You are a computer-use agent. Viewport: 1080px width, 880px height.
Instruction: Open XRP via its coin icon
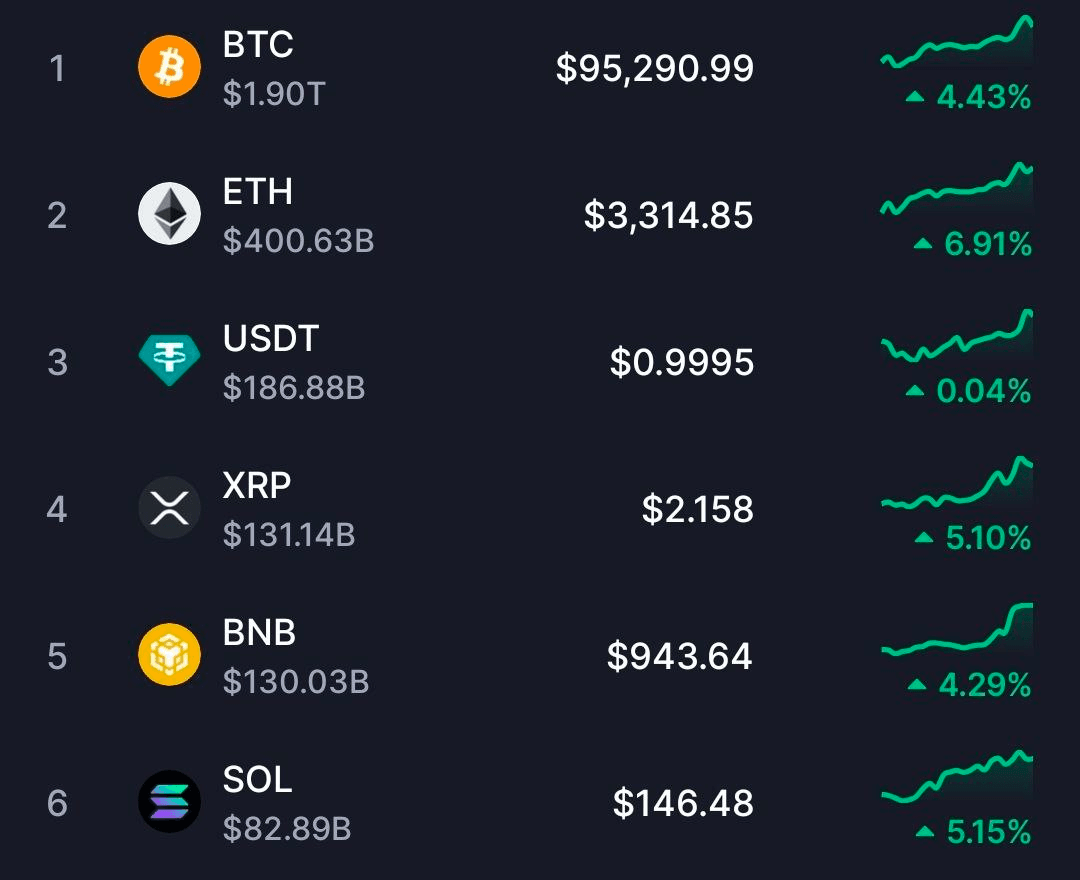point(170,507)
